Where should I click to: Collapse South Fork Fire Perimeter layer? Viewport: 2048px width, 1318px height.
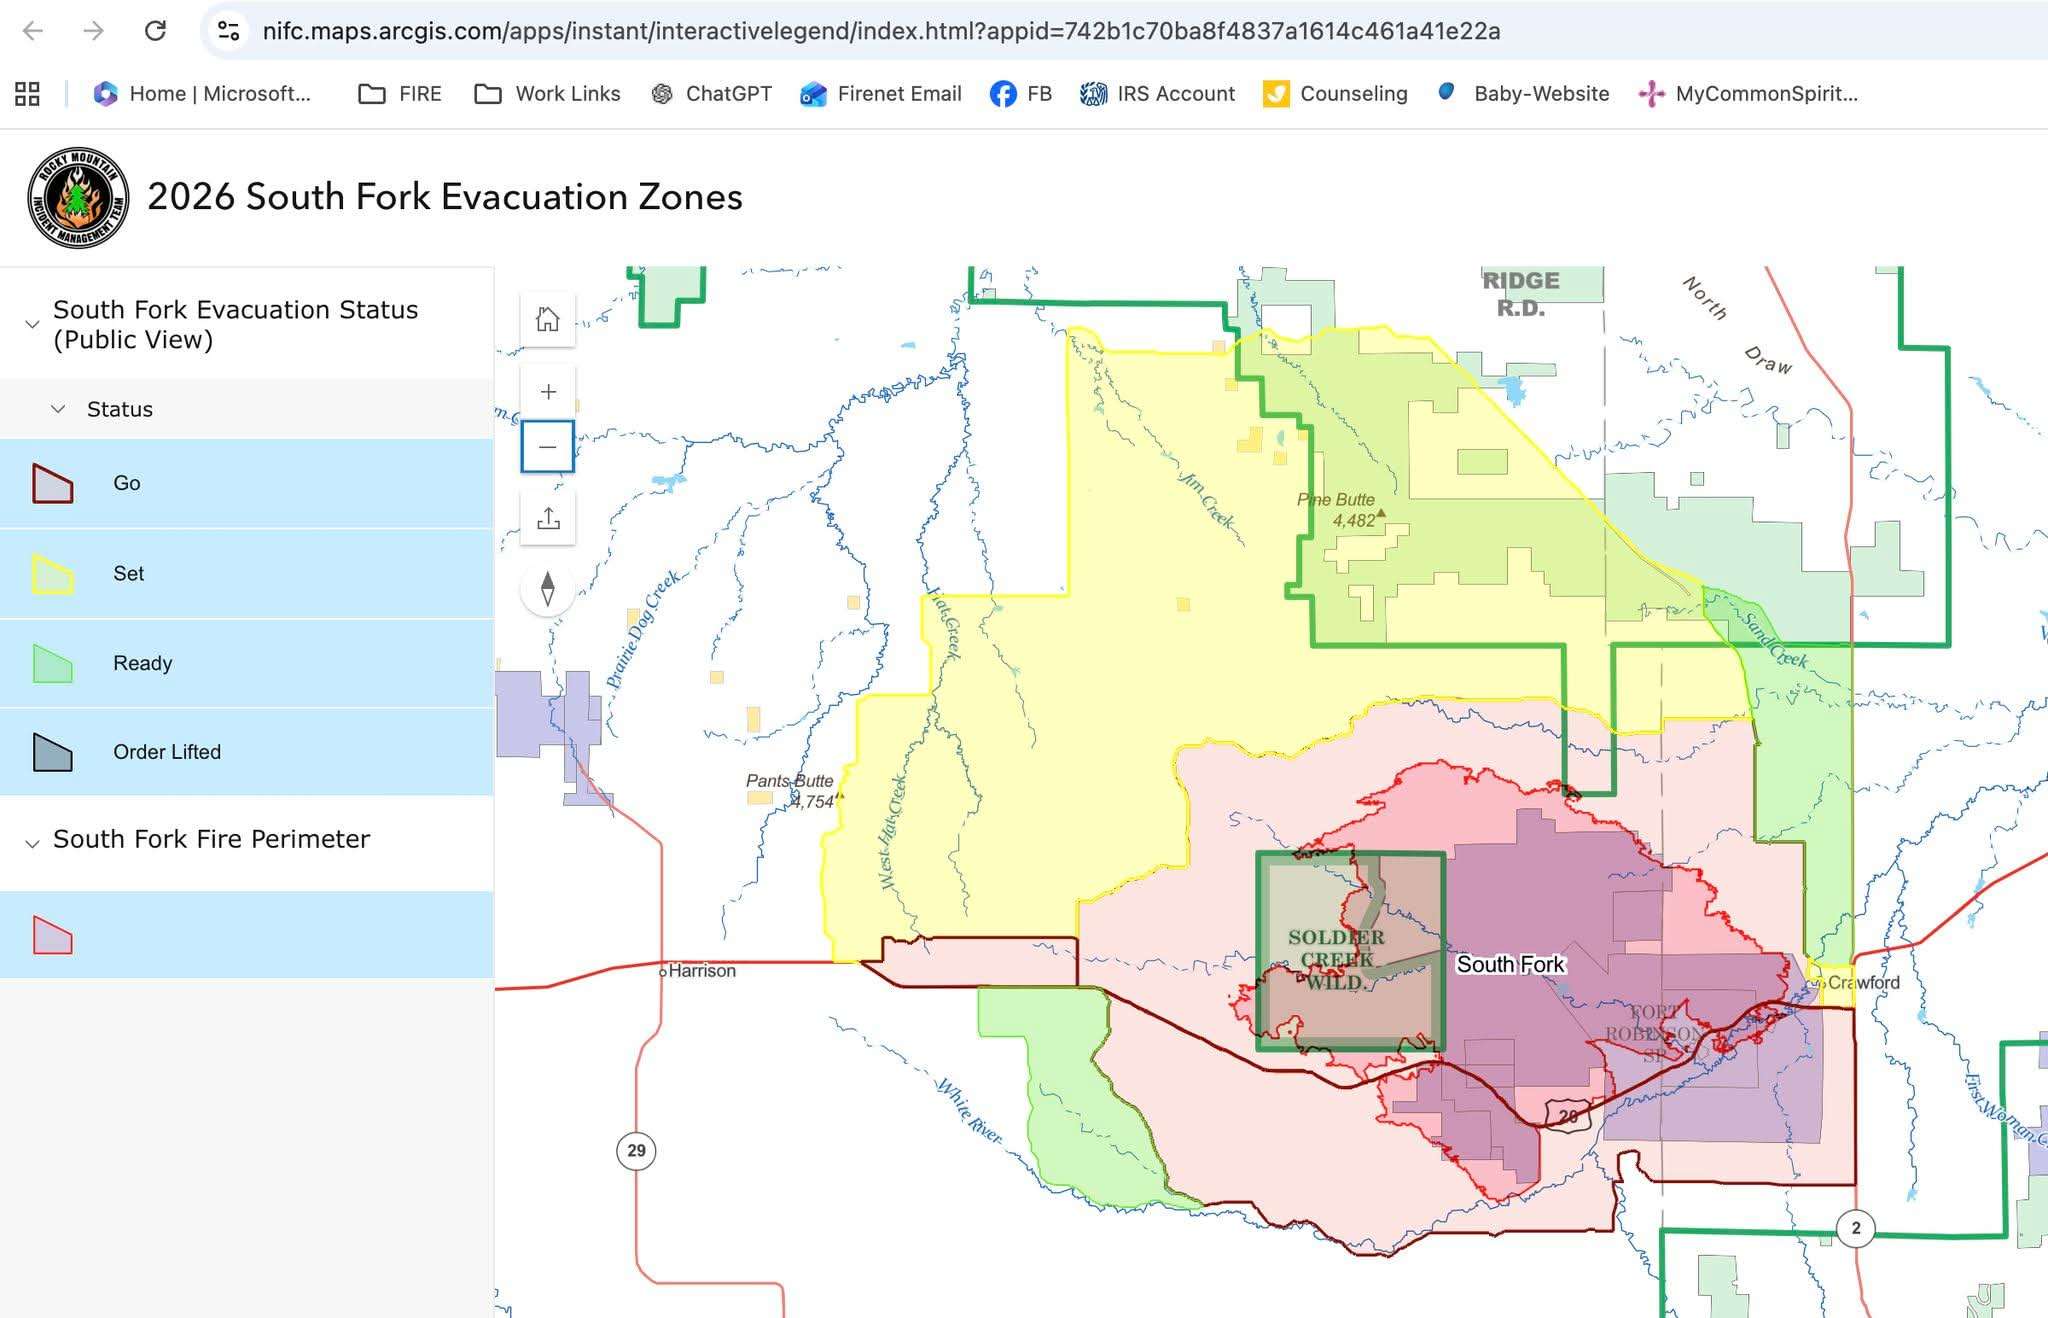(x=32, y=844)
